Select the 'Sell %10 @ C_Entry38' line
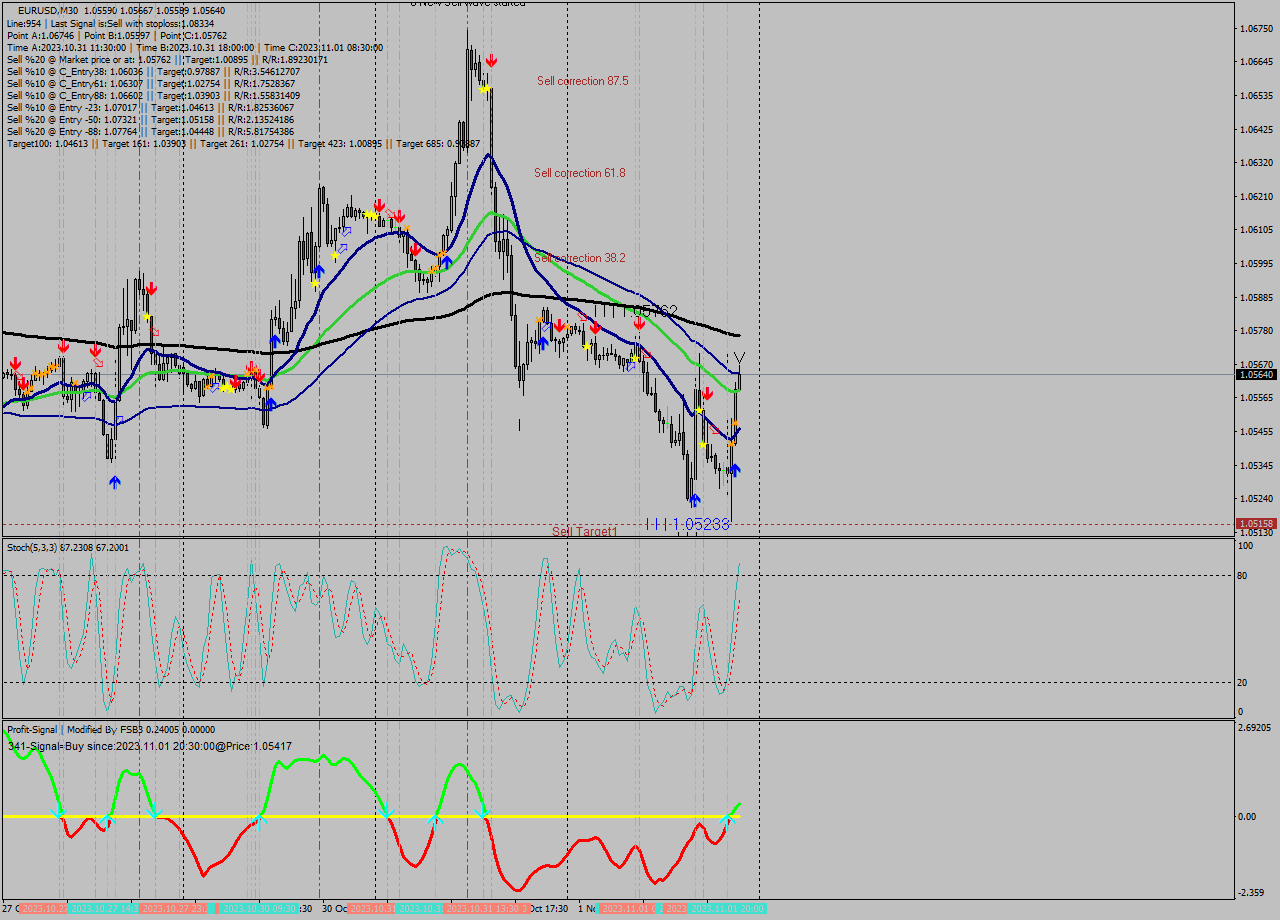1280x920 pixels. click(x=151, y=71)
